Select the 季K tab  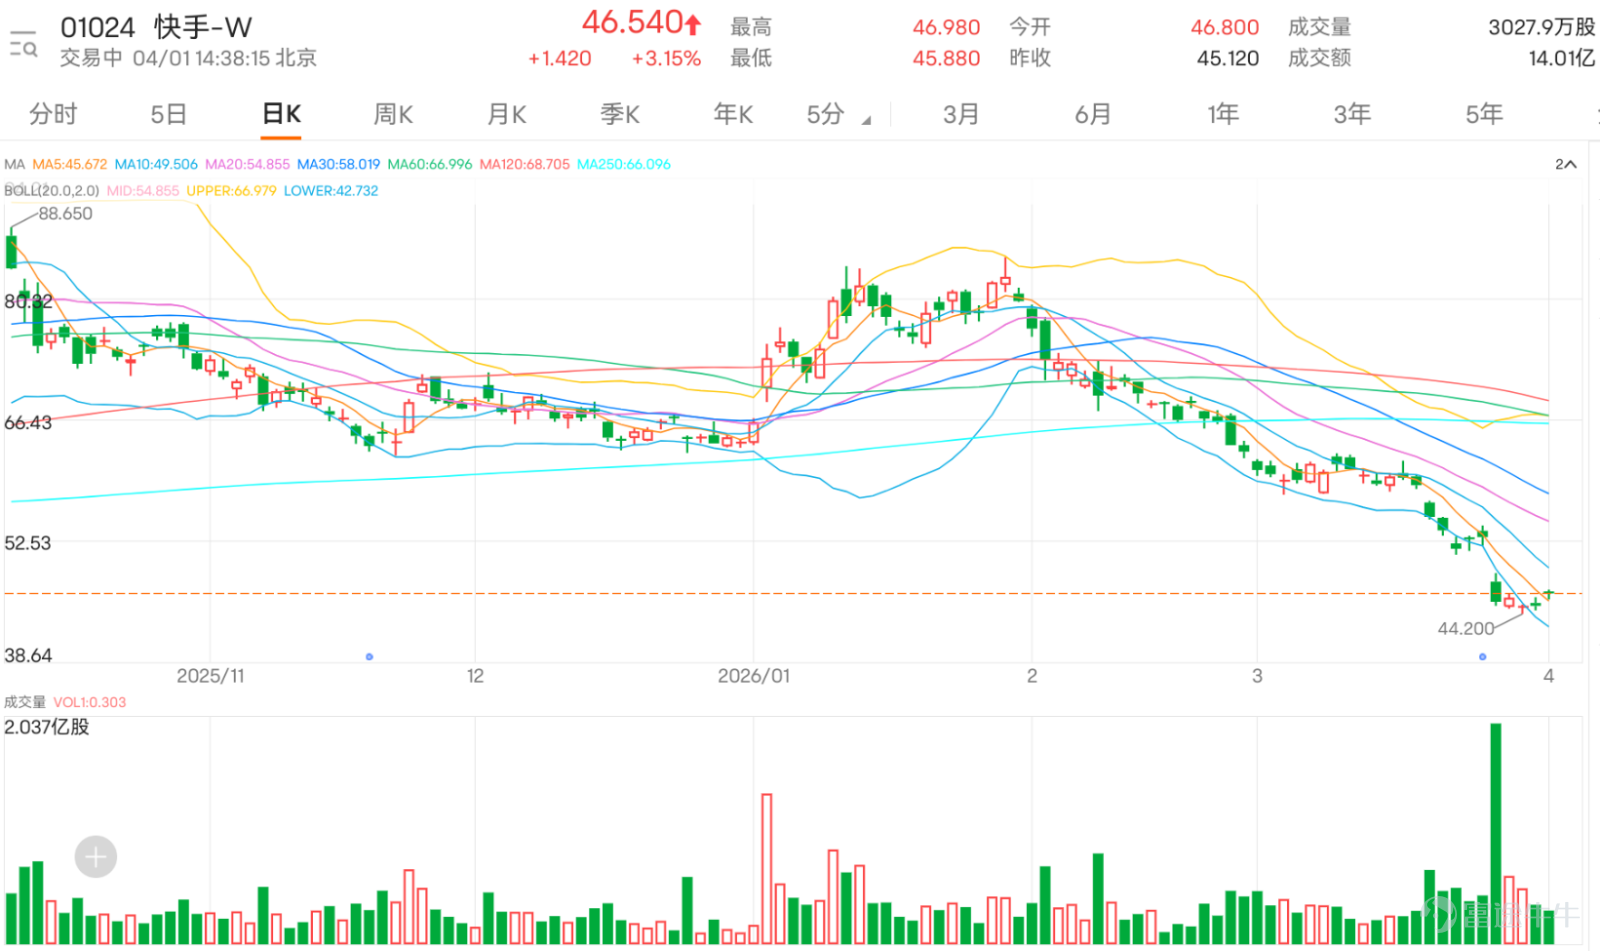[x=620, y=114]
